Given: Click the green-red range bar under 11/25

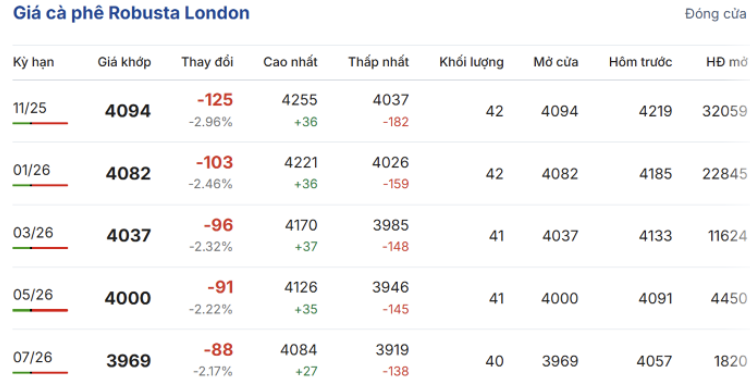Looking at the screenshot, I should [40, 123].
